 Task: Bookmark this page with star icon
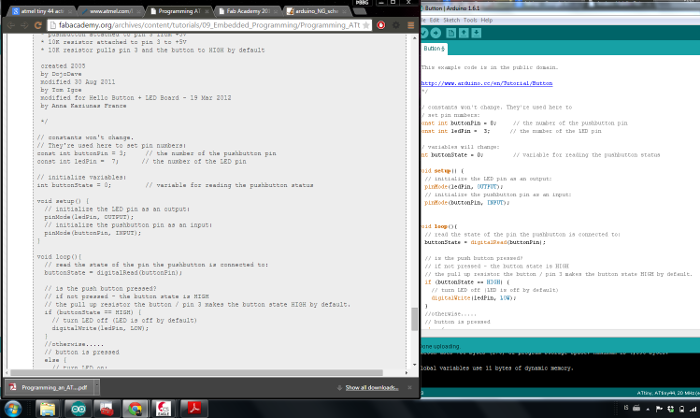click(x=366, y=25)
